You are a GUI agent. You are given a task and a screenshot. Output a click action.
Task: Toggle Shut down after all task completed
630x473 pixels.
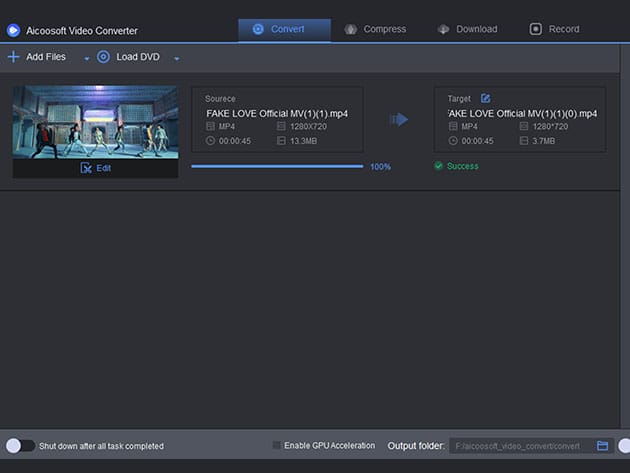[20, 446]
